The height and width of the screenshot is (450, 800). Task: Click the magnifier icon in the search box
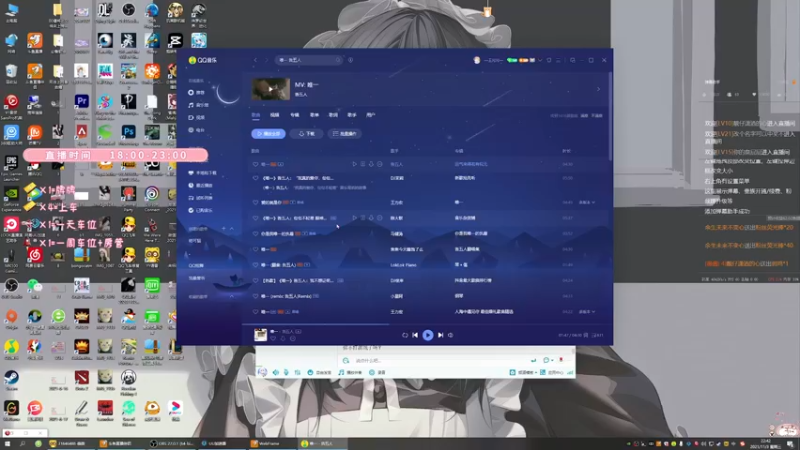coord(338,60)
